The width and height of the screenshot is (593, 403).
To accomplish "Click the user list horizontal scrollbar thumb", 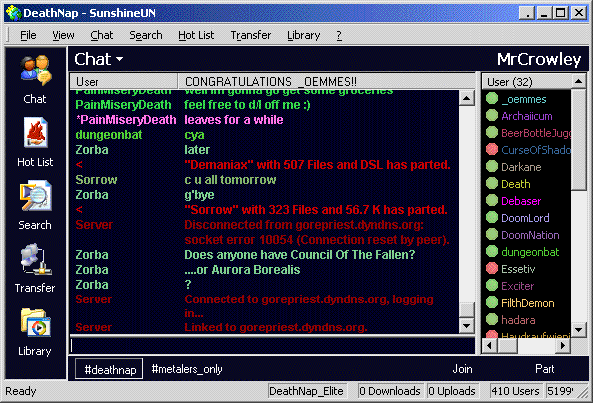I will pyautogui.click(x=508, y=346).
